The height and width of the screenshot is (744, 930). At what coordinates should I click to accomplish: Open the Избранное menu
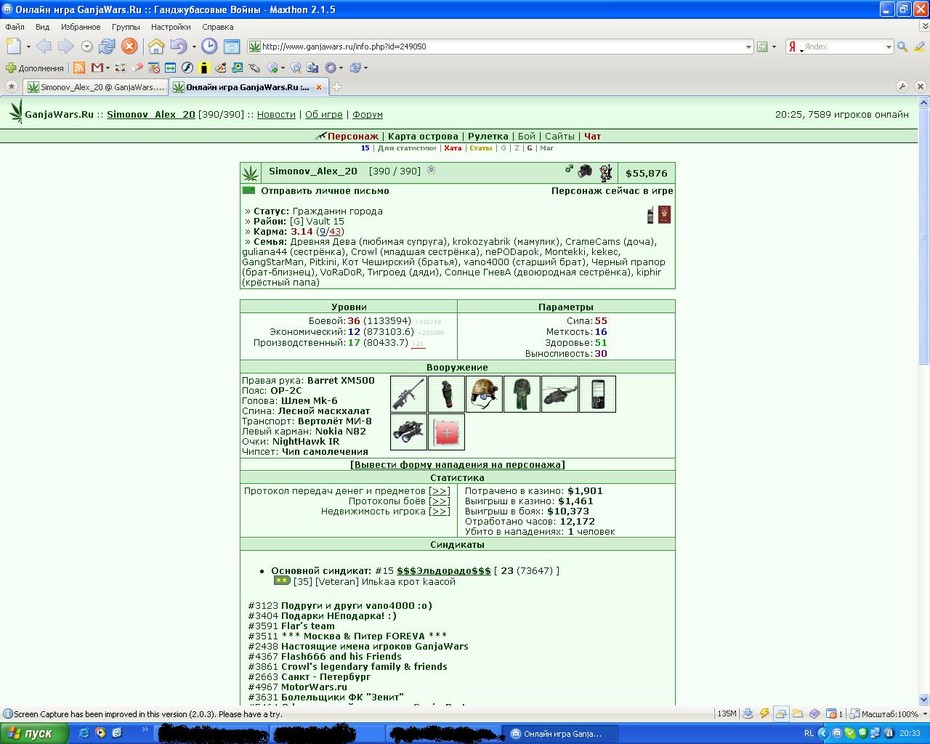click(81, 27)
